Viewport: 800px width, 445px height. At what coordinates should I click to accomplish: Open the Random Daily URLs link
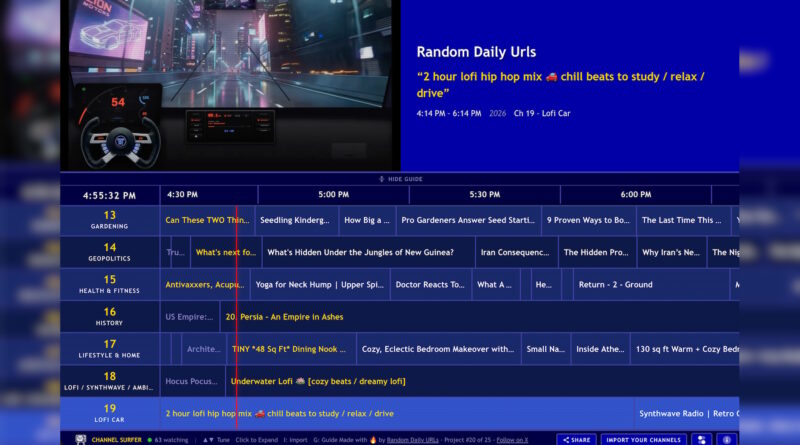tap(411, 440)
